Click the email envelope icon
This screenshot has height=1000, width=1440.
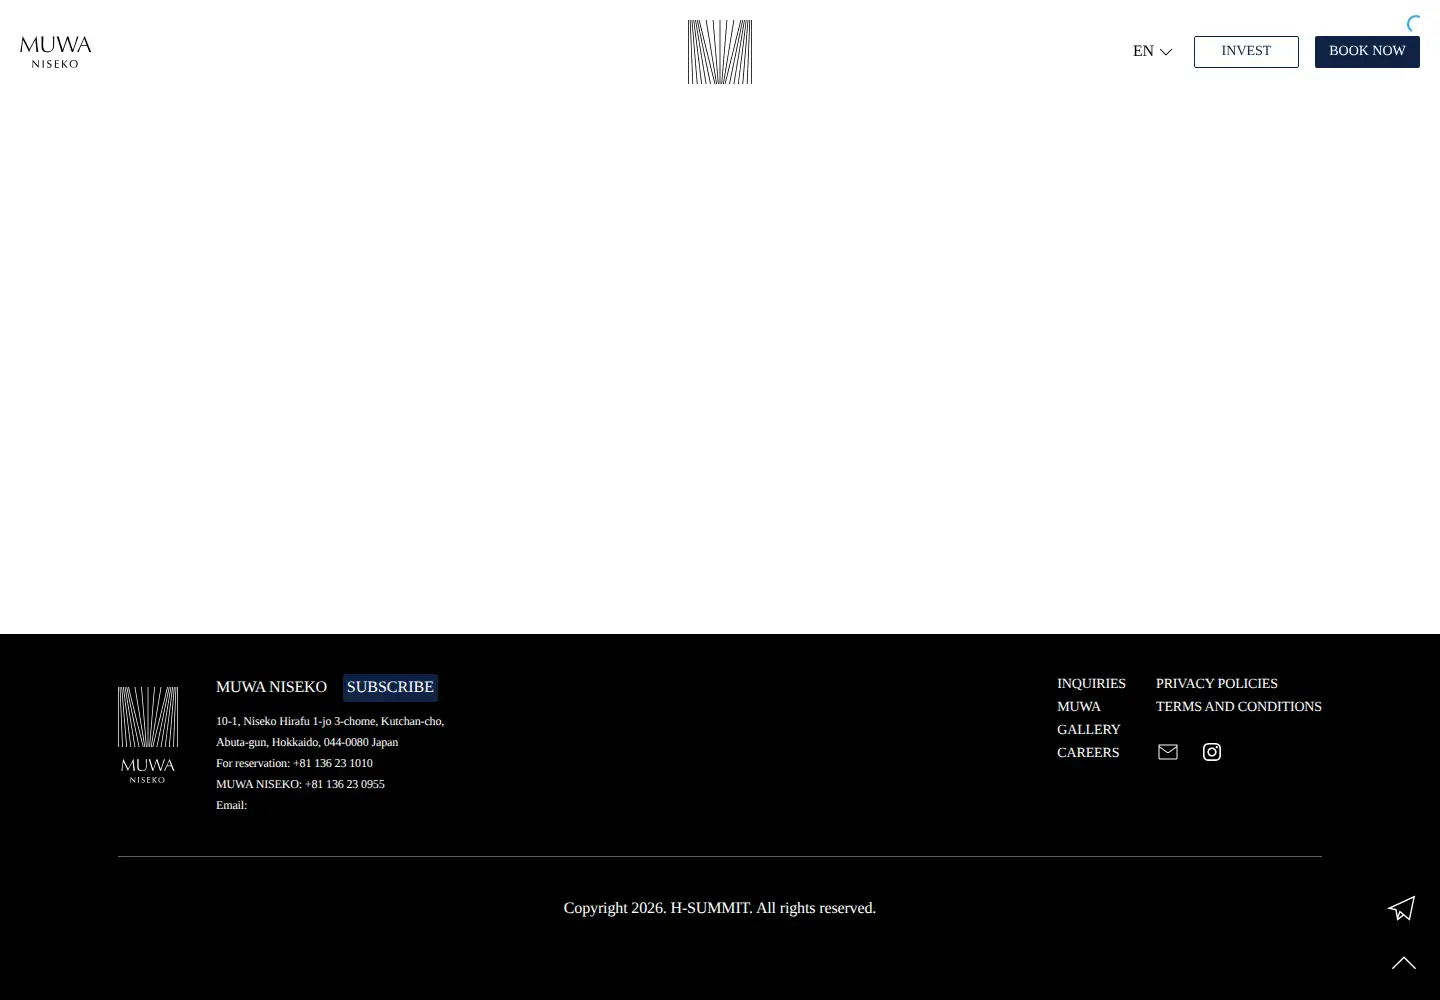(1168, 752)
